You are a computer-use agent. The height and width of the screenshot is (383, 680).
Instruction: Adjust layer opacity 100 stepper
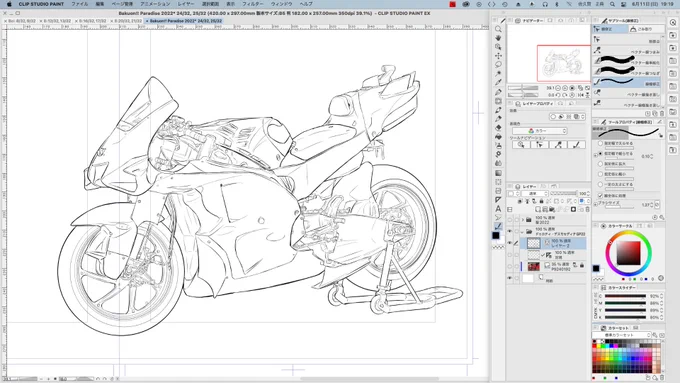click(x=588, y=193)
